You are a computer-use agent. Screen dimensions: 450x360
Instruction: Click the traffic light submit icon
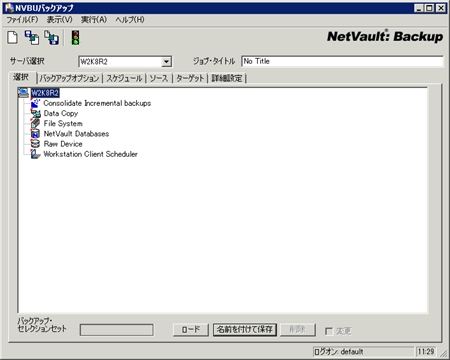76,37
